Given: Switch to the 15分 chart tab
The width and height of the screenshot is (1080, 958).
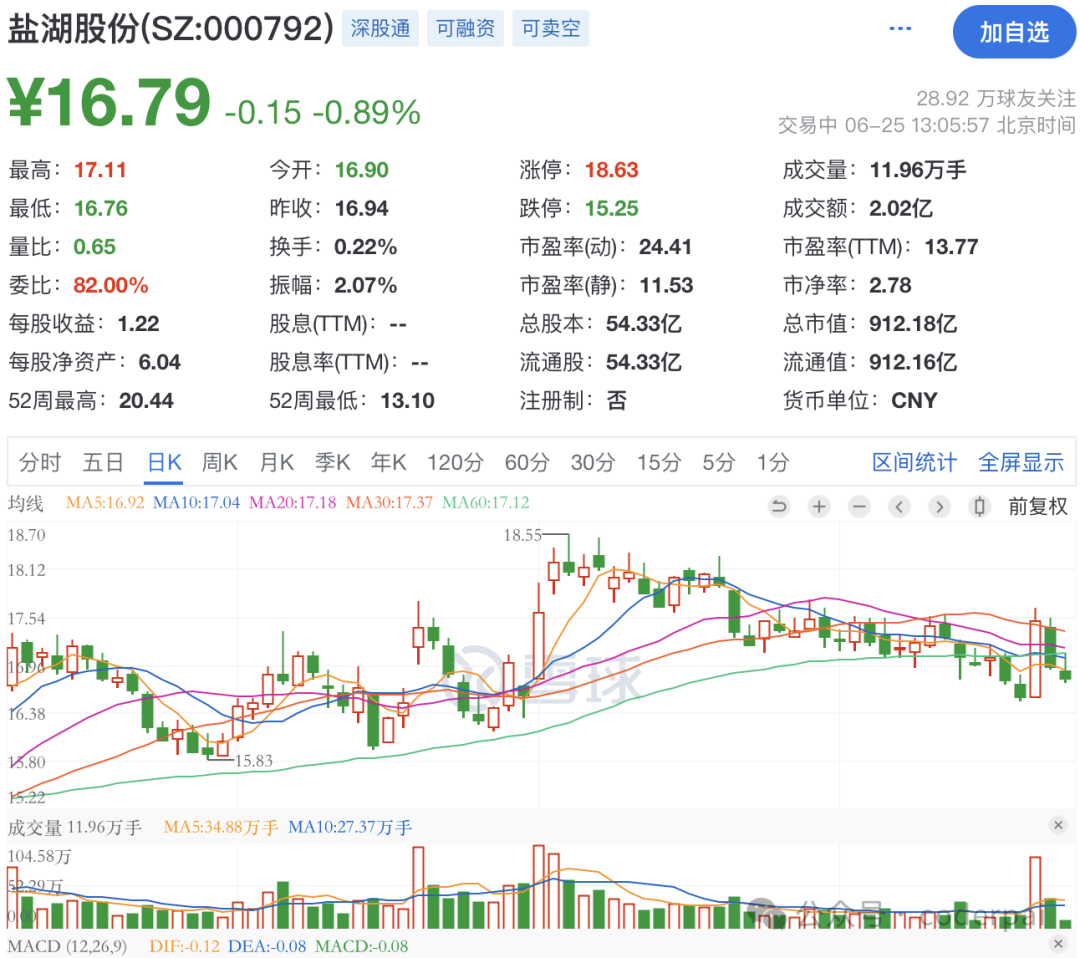Looking at the screenshot, I should 658,462.
